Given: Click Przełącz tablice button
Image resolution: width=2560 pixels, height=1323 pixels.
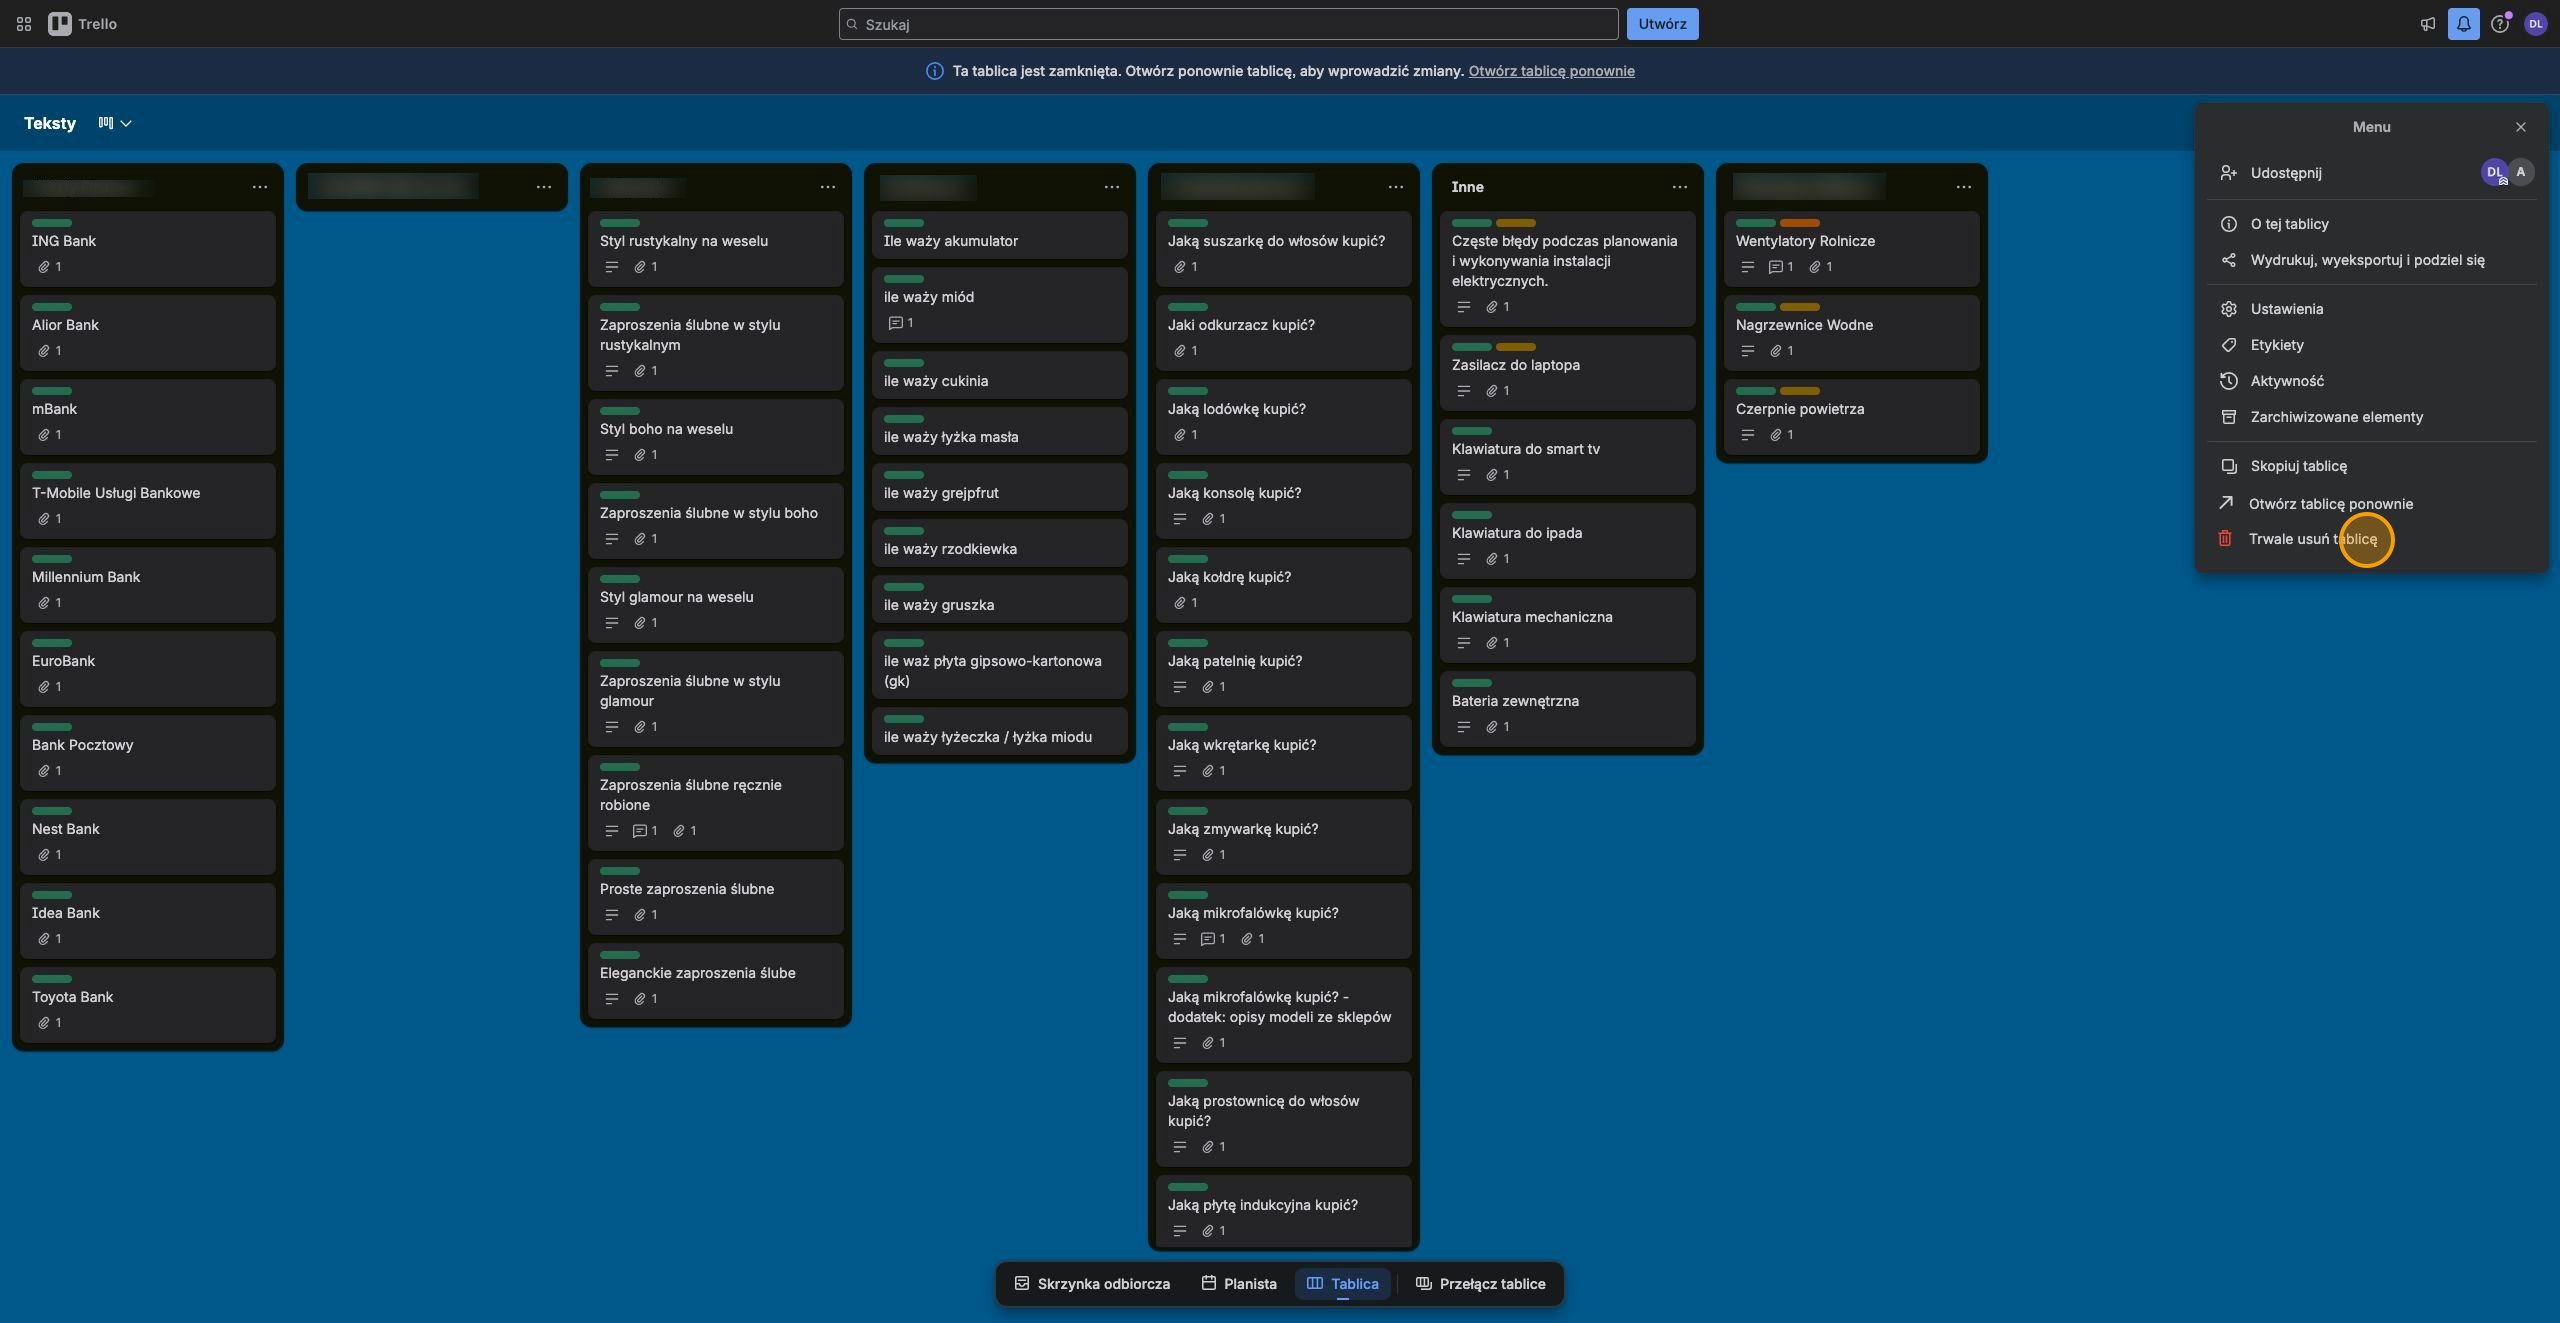Looking at the screenshot, I should click(x=1481, y=1284).
